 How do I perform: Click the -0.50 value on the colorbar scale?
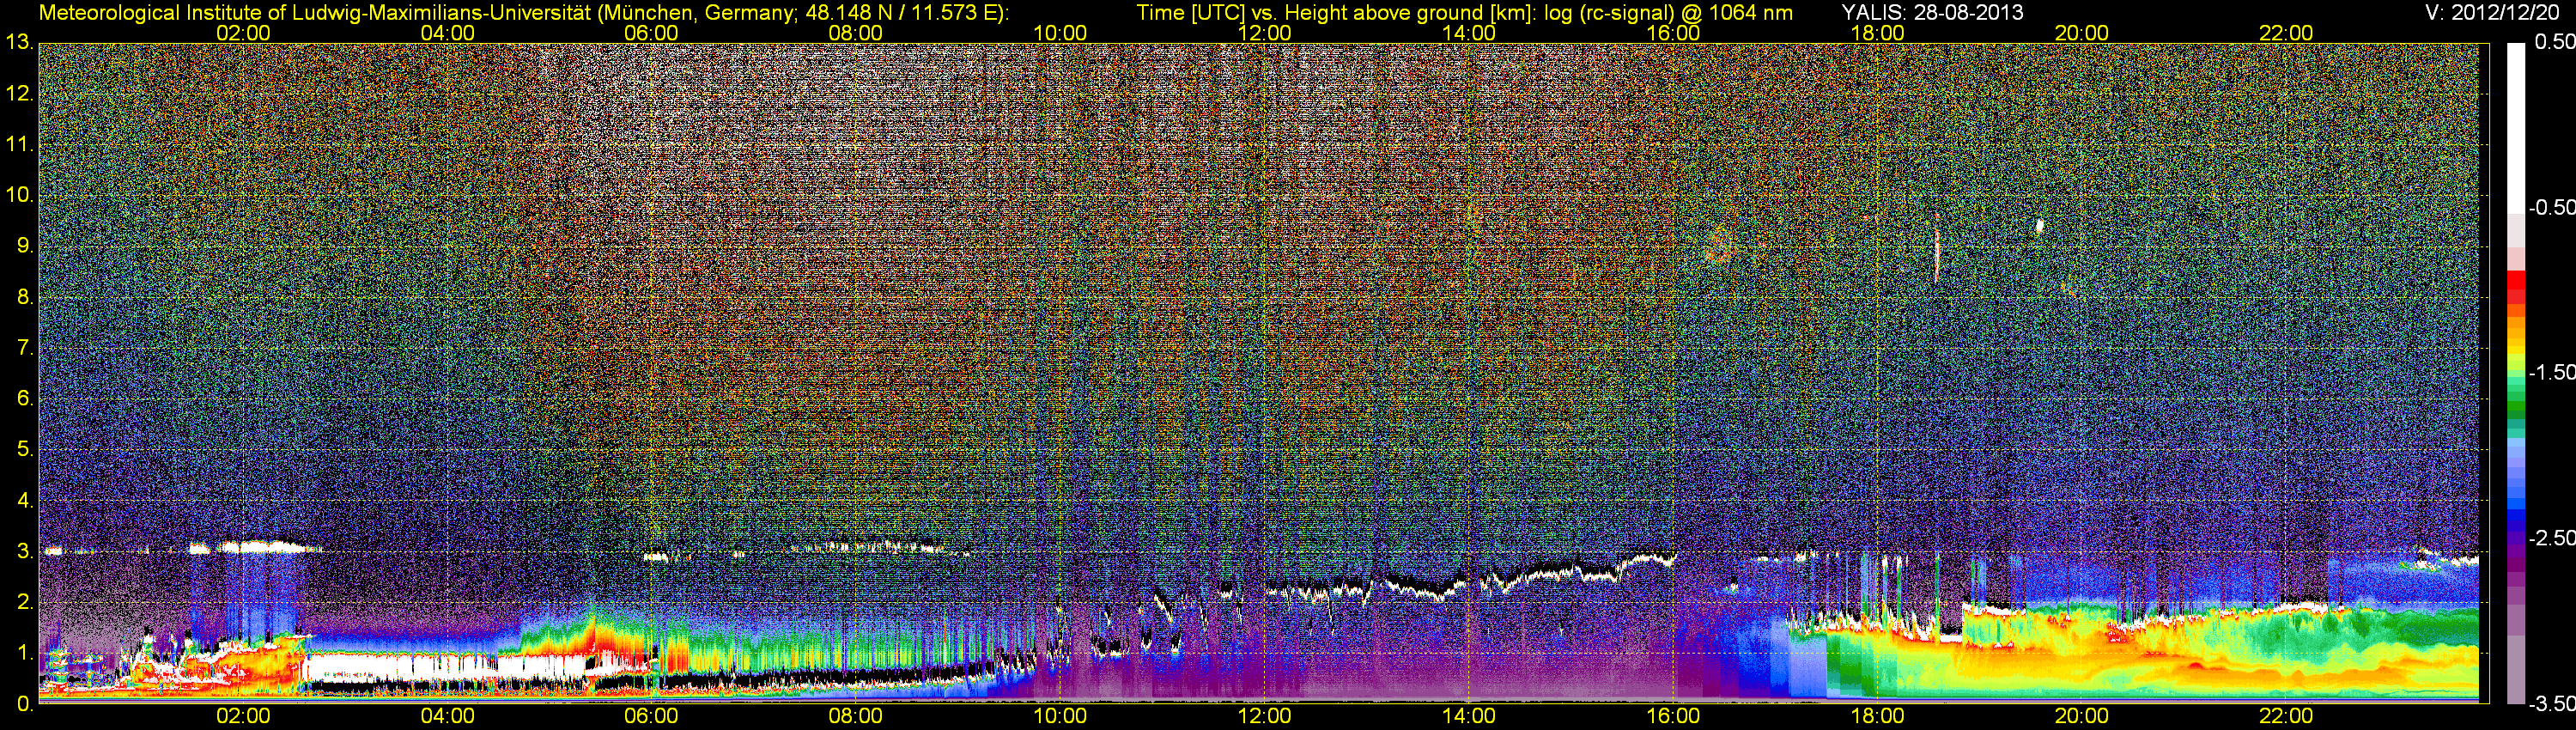coord(2552,207)
